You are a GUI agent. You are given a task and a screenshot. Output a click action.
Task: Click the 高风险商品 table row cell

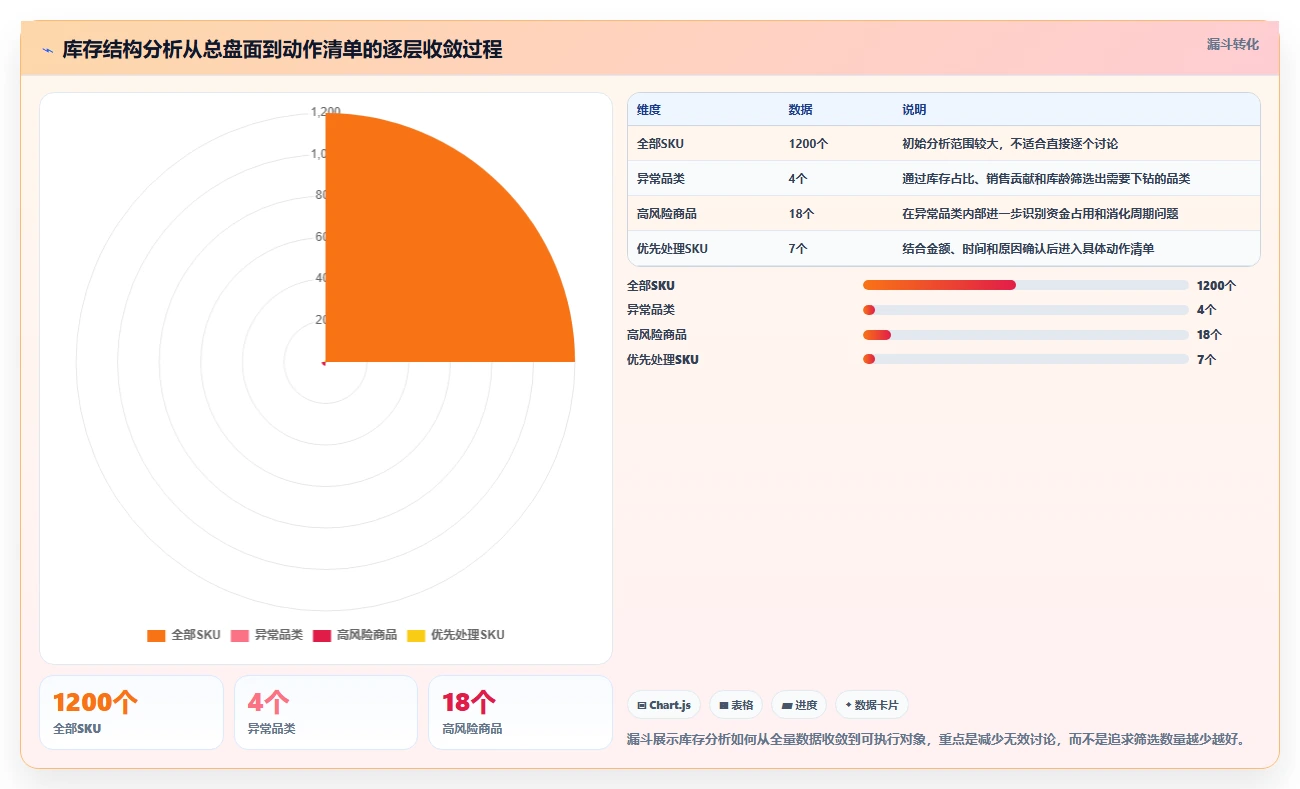tap(667, 214)
